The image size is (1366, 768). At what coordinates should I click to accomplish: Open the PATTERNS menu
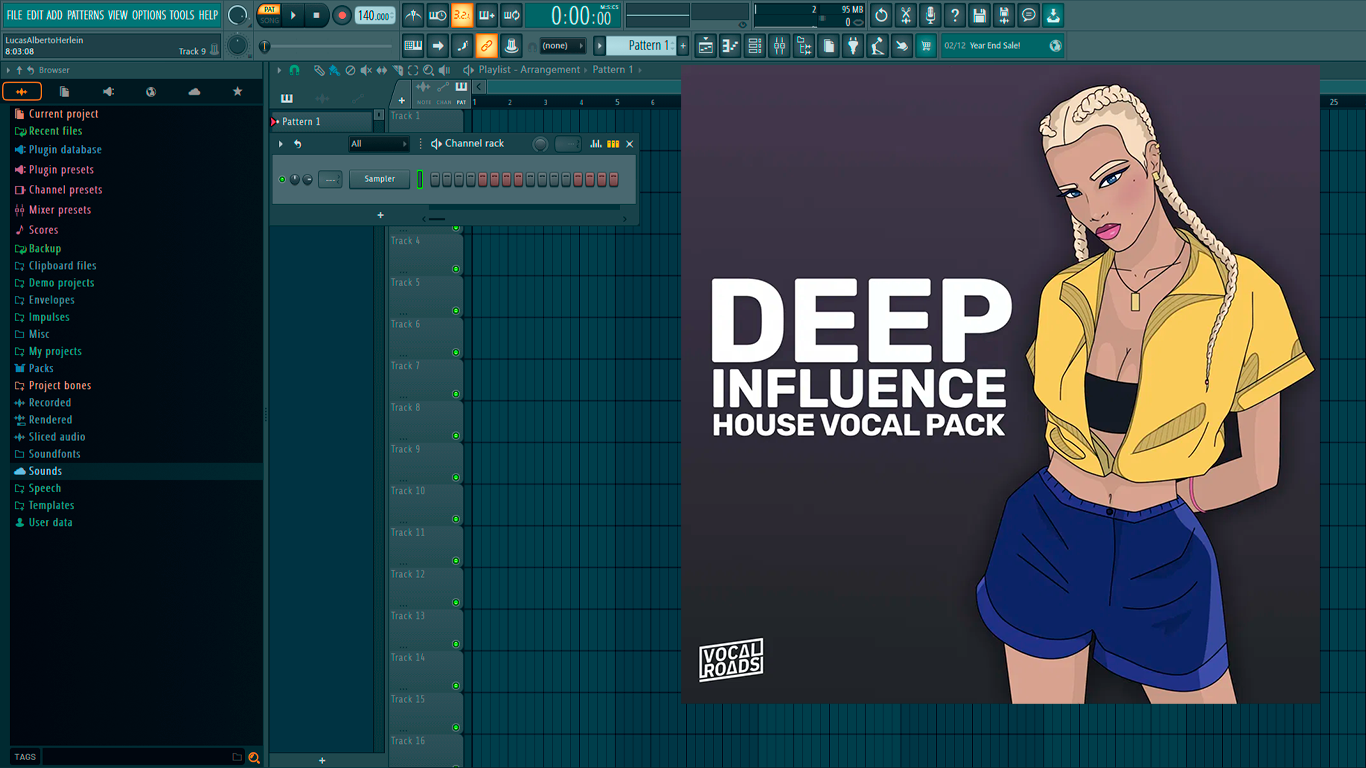[85, 15]
